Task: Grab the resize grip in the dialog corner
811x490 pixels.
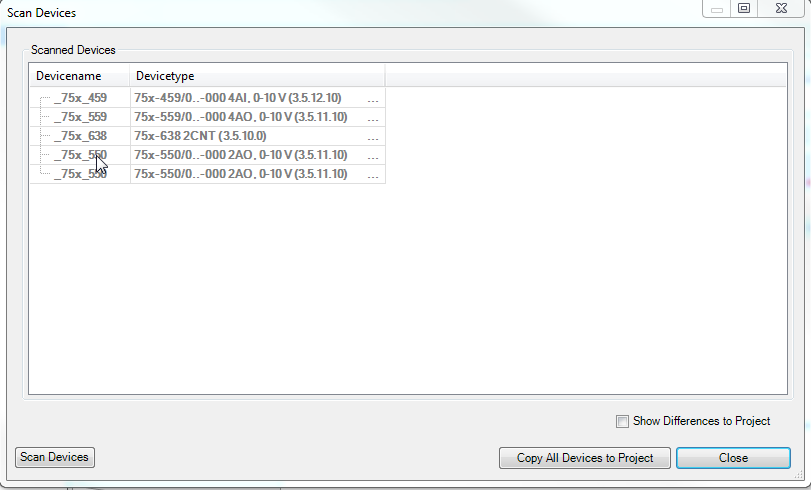Action: pyautogui.click(x=799, y=478)
